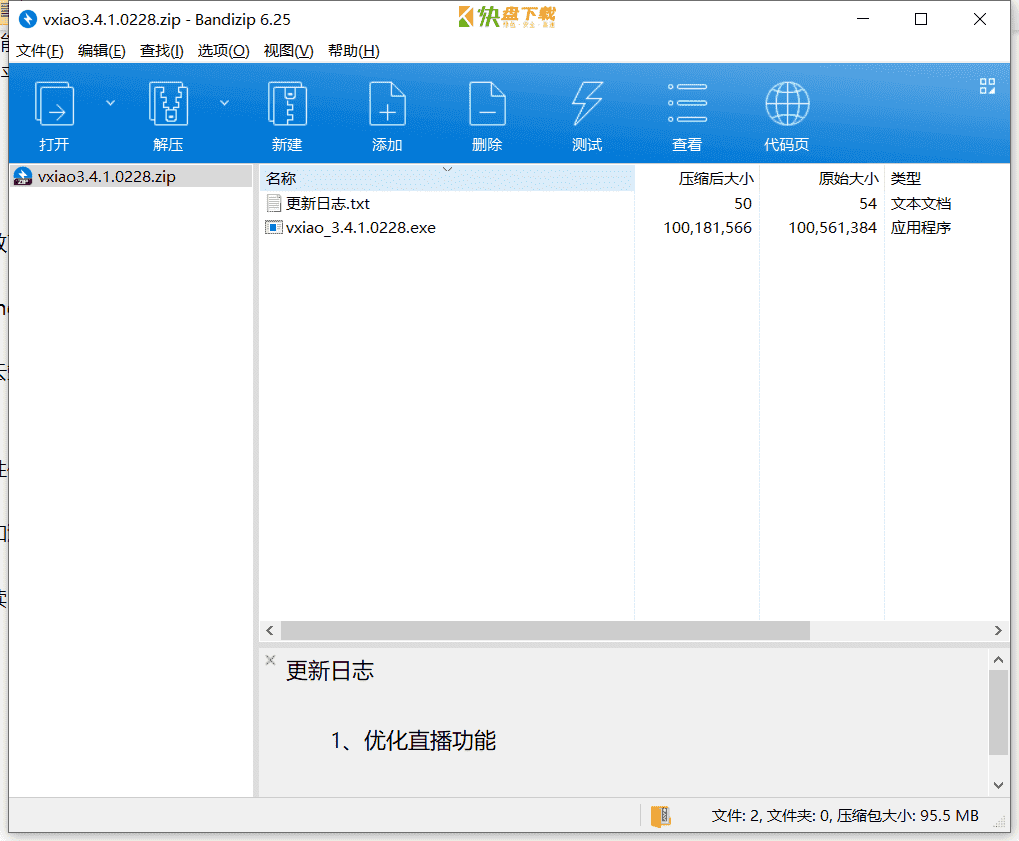The image size is (1019, 841).
Task: Click the Bandizip title bar app icon
Action: coord(27,19)
